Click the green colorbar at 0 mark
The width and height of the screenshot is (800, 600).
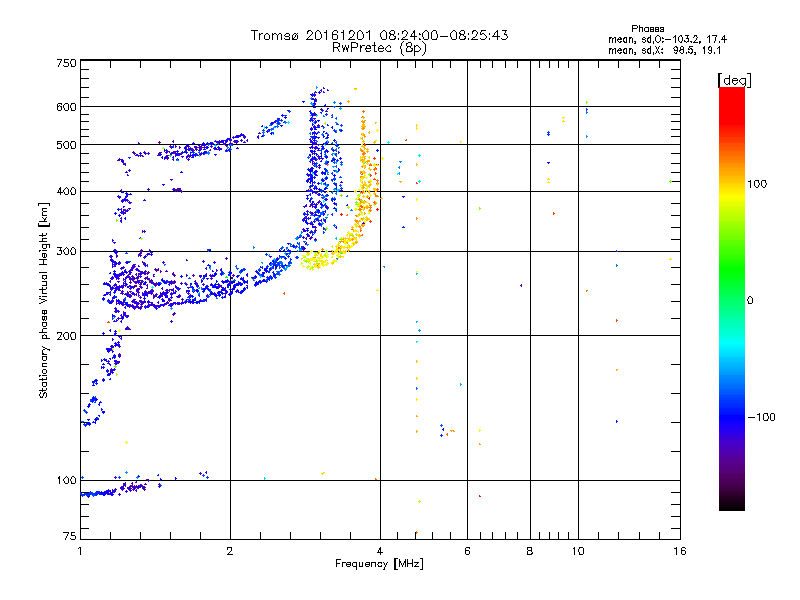click(x=732, y=300)
